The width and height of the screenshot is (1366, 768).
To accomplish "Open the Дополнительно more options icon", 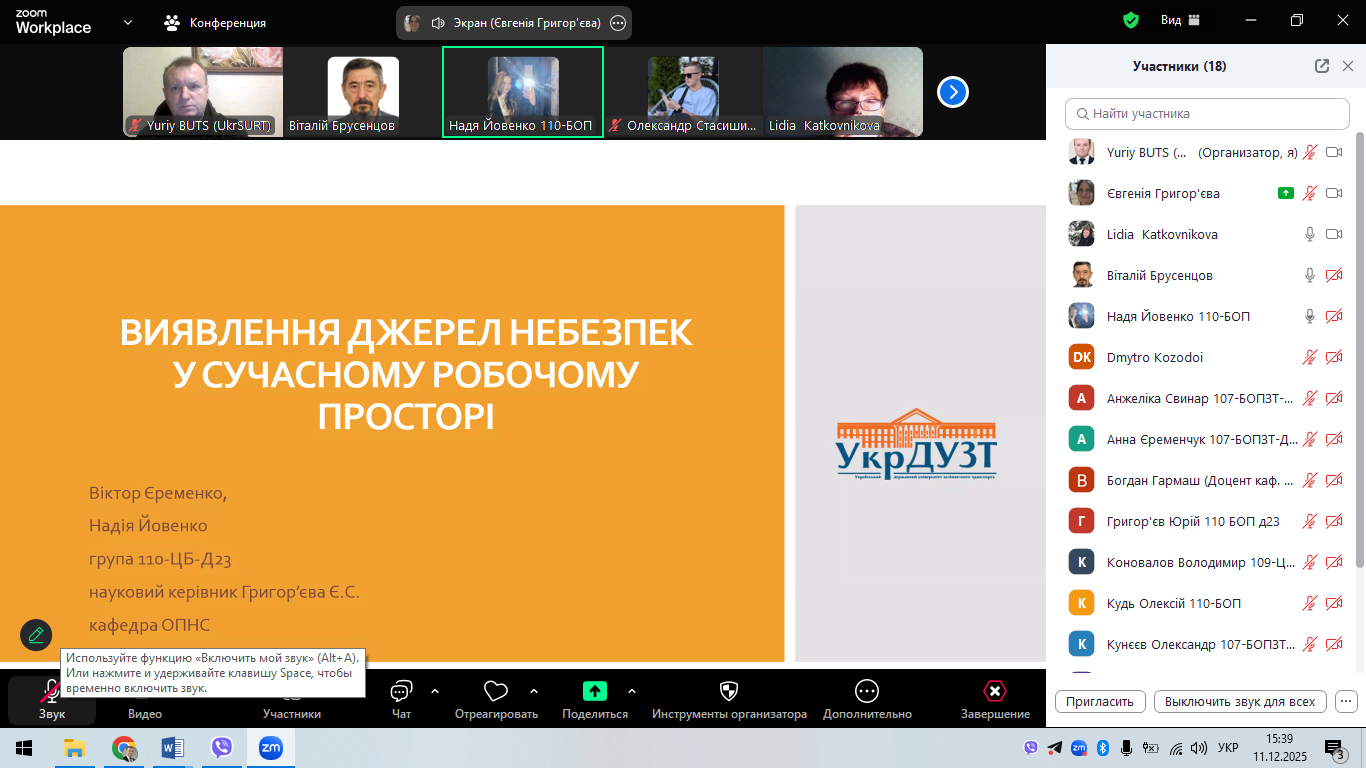I will 867,692.
